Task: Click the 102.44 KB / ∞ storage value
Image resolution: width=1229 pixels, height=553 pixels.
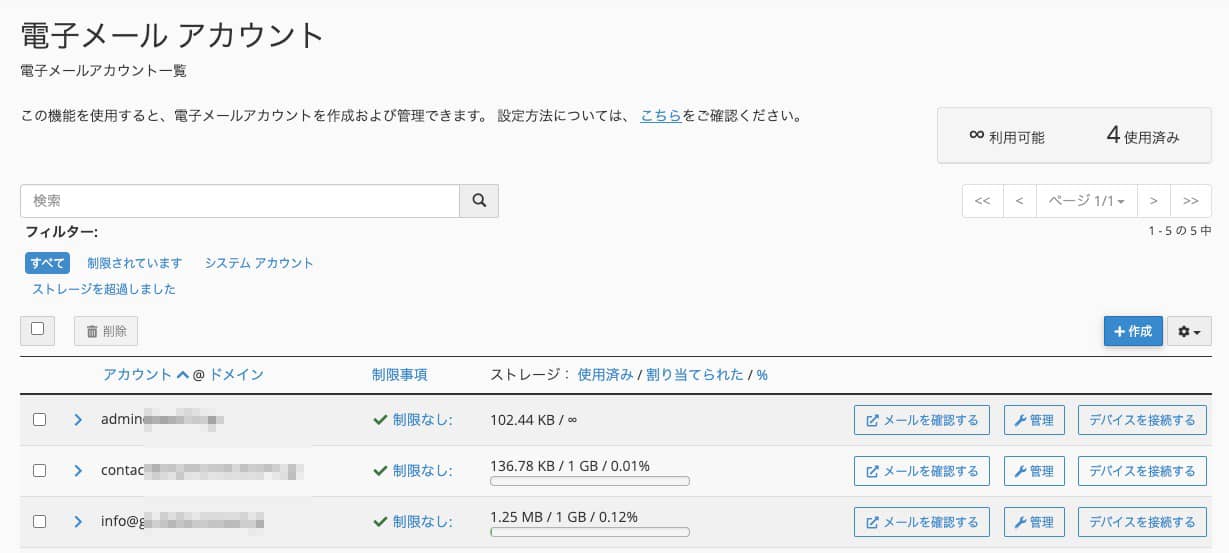Action: [534, 420]
